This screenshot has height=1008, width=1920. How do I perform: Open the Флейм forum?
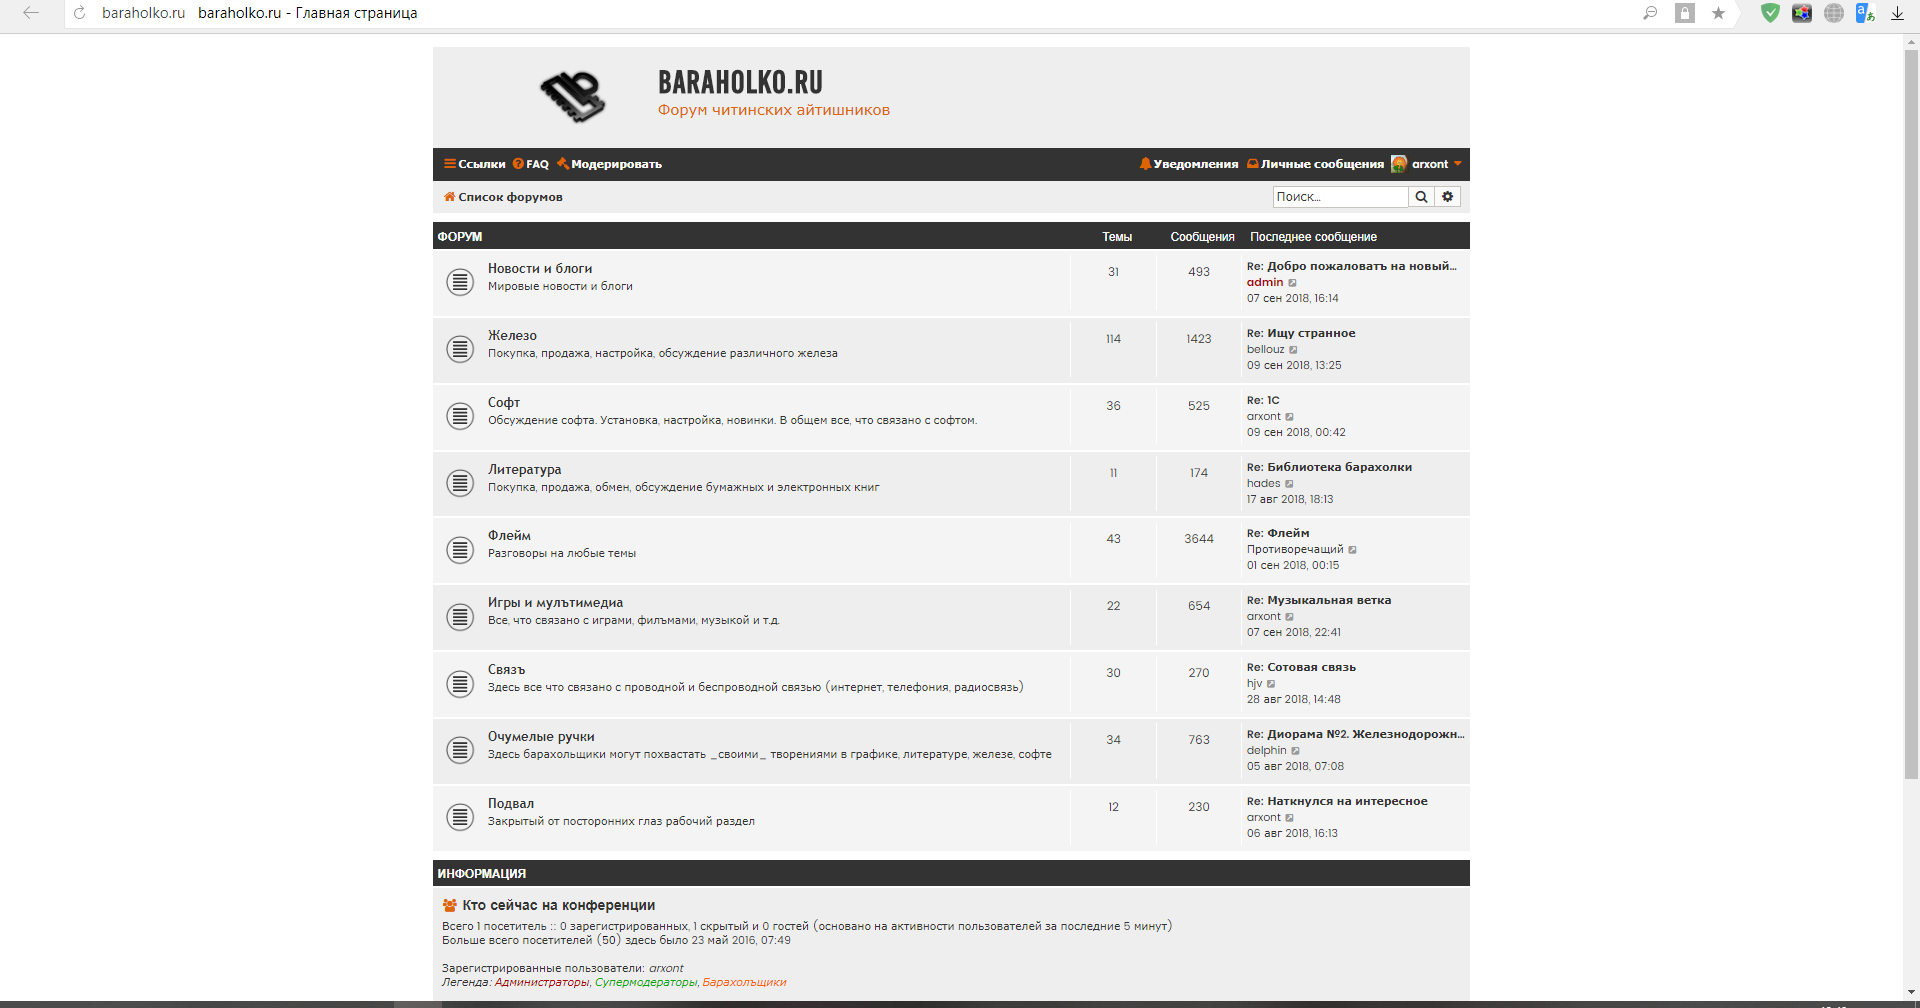coord(509,536)
